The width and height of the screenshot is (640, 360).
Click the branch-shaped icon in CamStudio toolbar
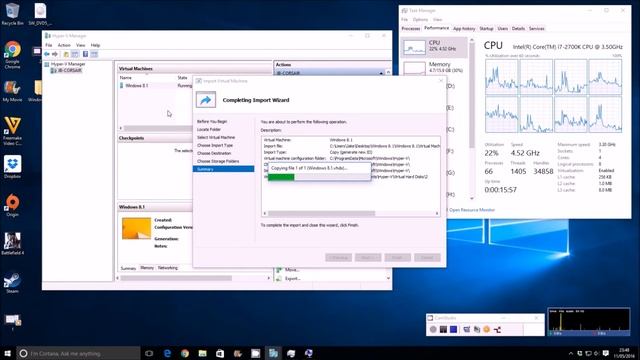pyautogui.click(x=497, y=329)
